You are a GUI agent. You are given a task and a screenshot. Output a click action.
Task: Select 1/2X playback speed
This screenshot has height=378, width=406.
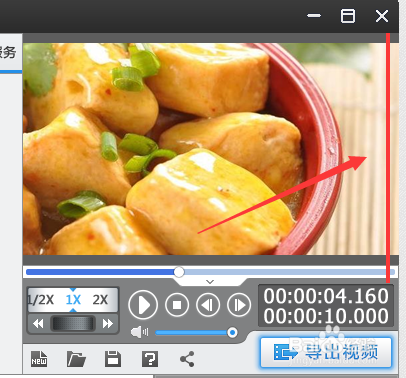coord(41,300)
